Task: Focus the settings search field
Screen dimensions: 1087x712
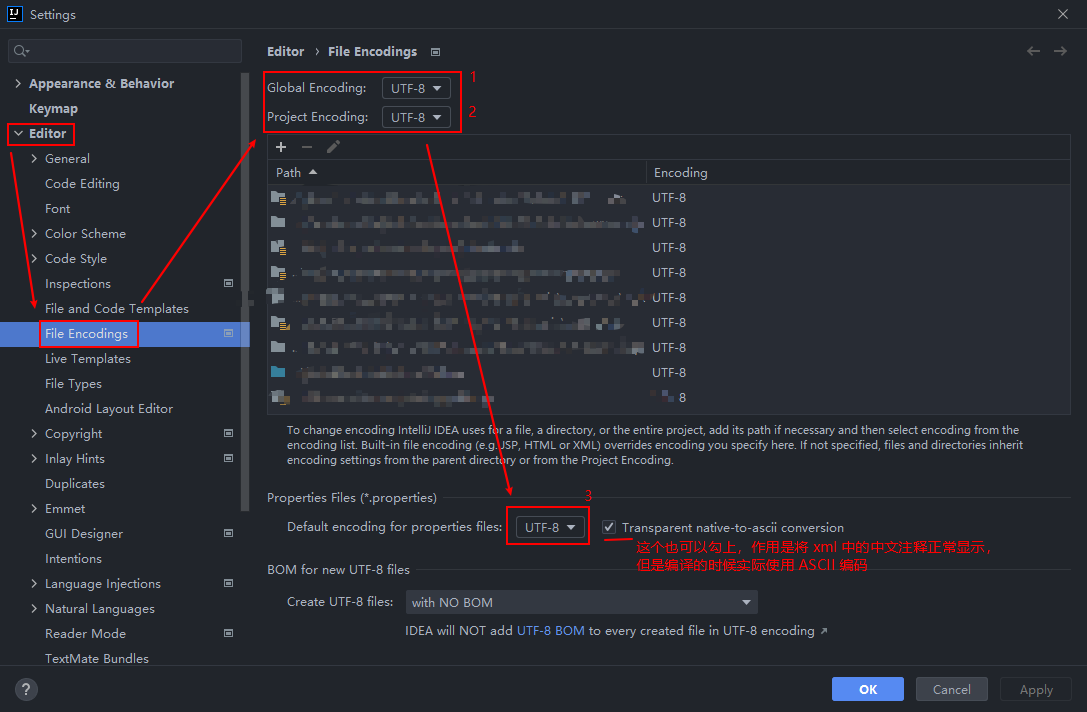Action: click(125, 51)
